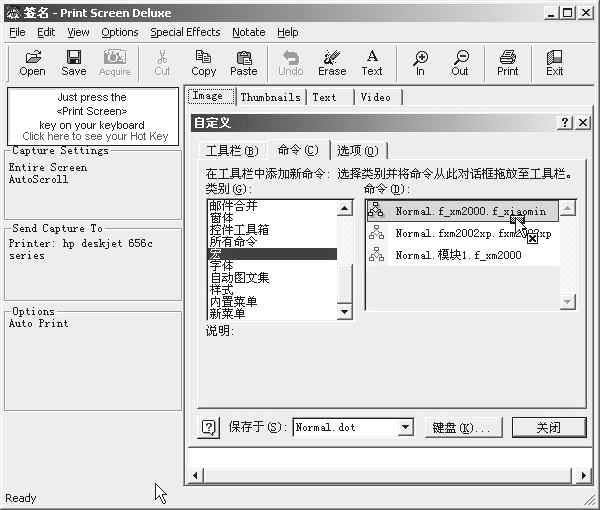Open the Edit menu
This screenshot has width=600, height=510.
(46, 33)
